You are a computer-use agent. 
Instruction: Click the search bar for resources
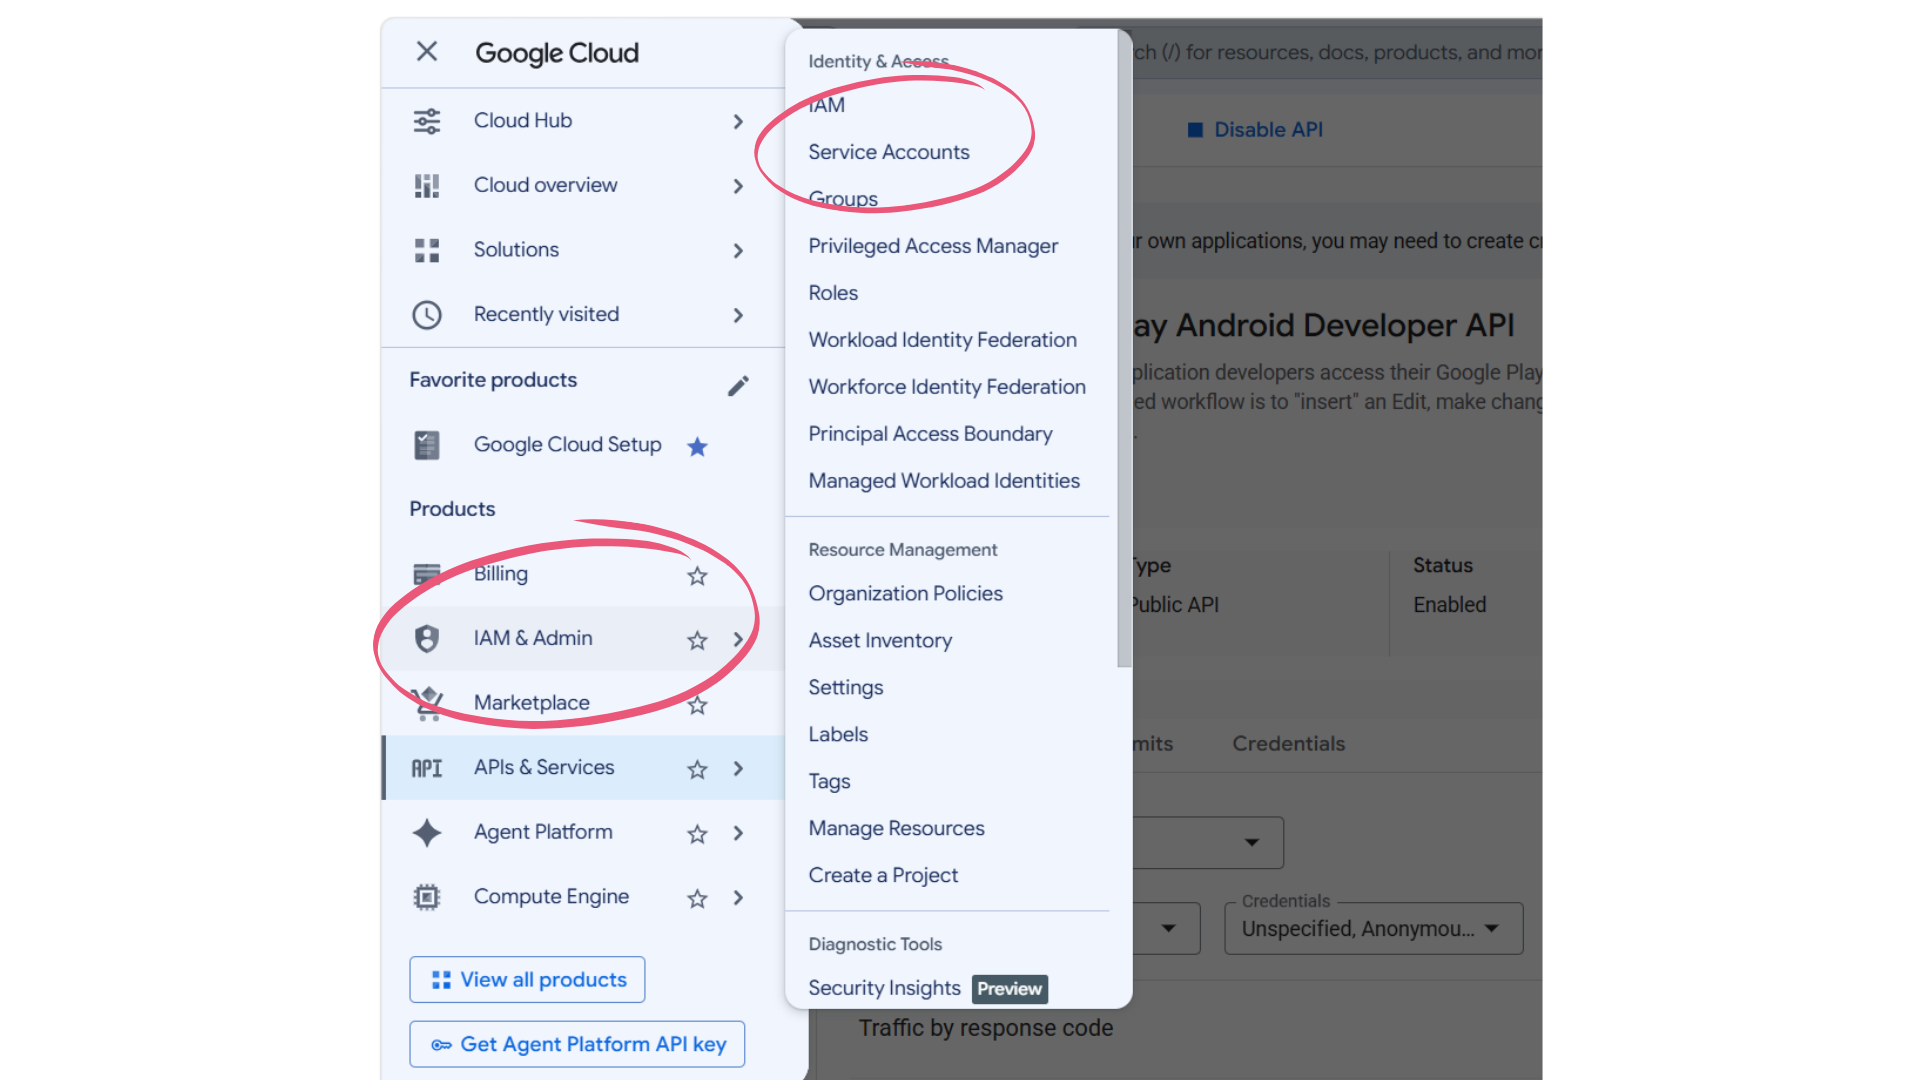pyautogui.click(x=1337, y=53)
